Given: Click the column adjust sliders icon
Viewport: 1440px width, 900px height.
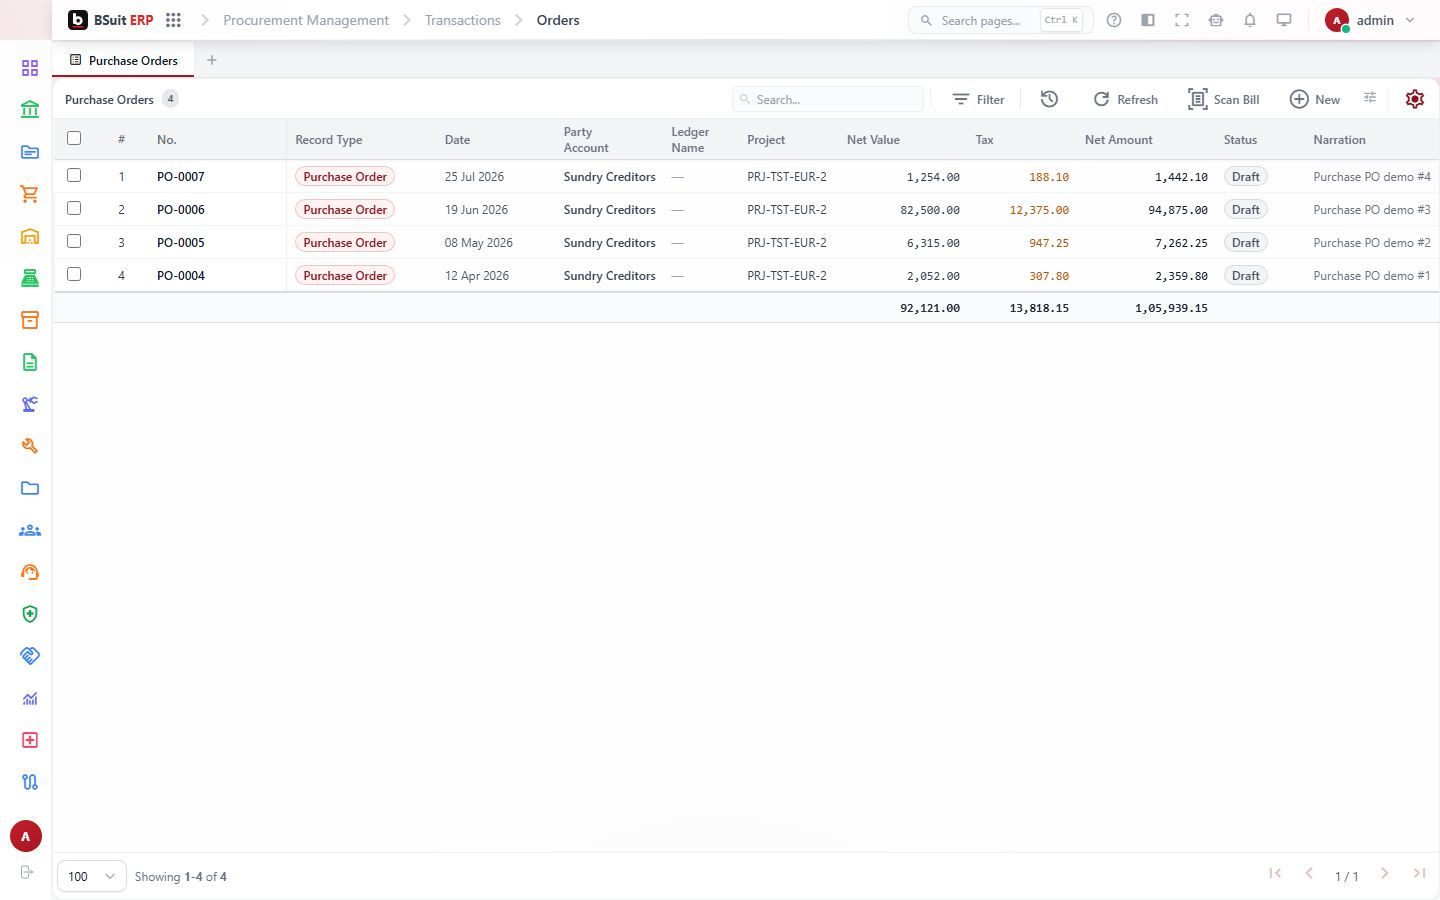Looking at the screenshot, I should click(x=1370, y=98).
